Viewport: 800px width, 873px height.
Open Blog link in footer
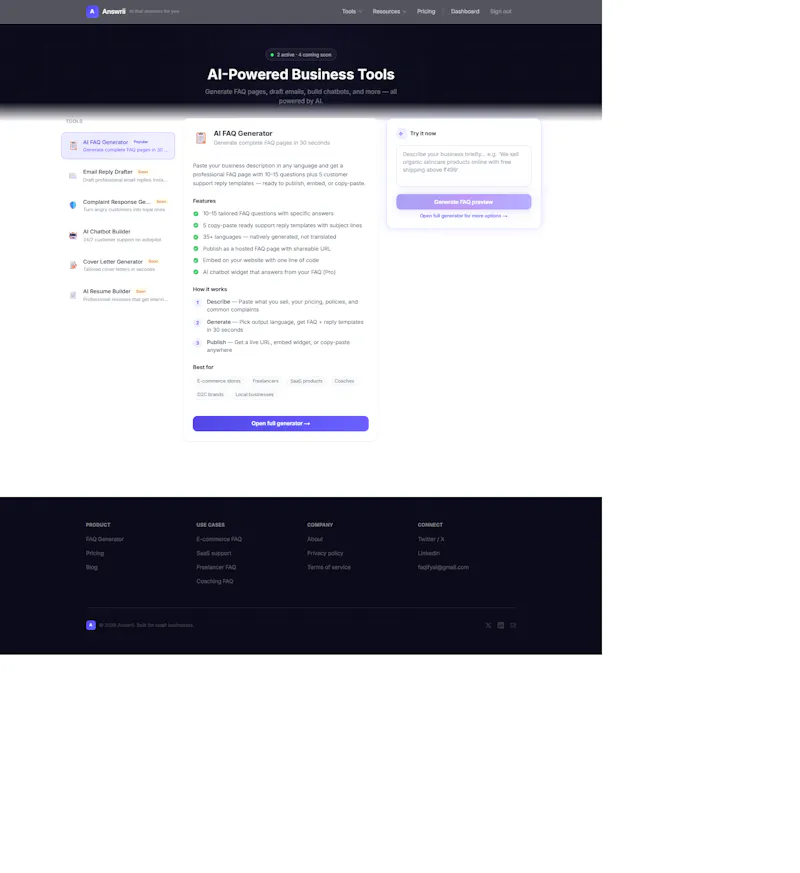point(91,567)
